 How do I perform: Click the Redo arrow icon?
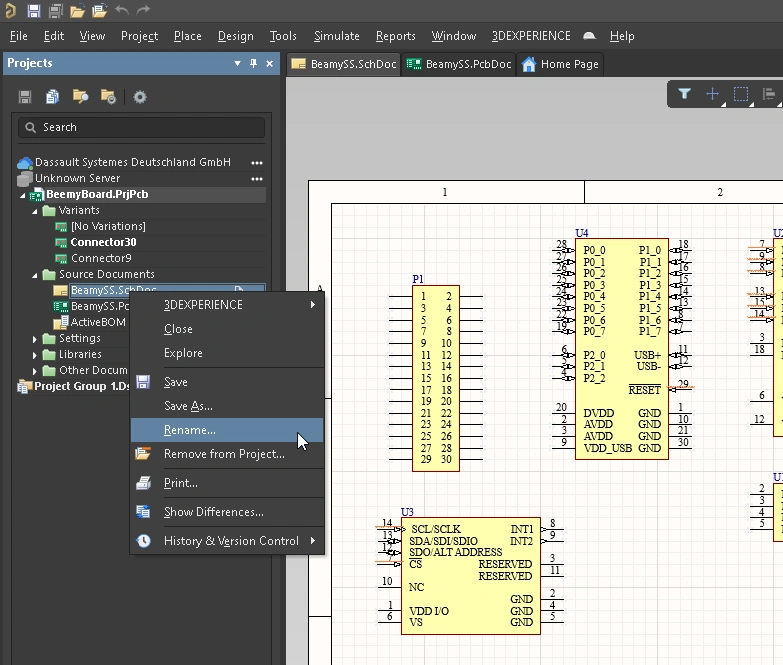click(143, 10)
